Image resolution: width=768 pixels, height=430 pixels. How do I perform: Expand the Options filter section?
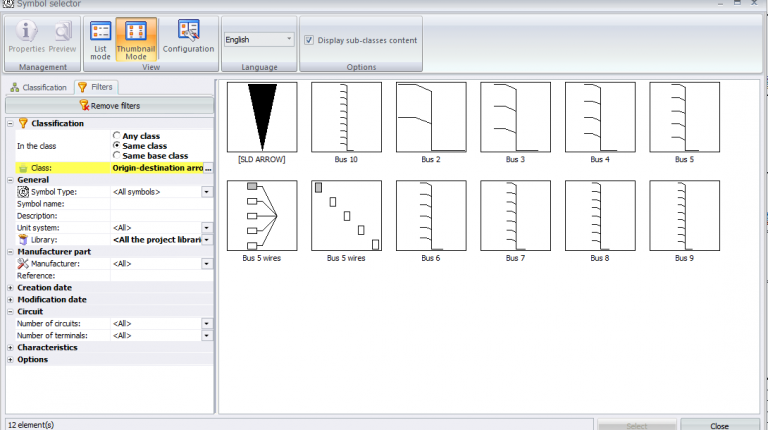(x=10, y=359)
